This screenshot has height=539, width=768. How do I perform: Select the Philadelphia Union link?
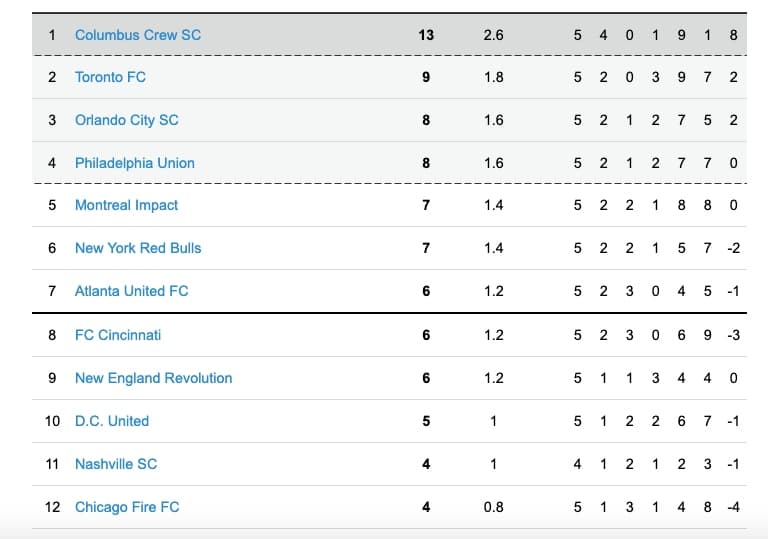coord(135,163)
